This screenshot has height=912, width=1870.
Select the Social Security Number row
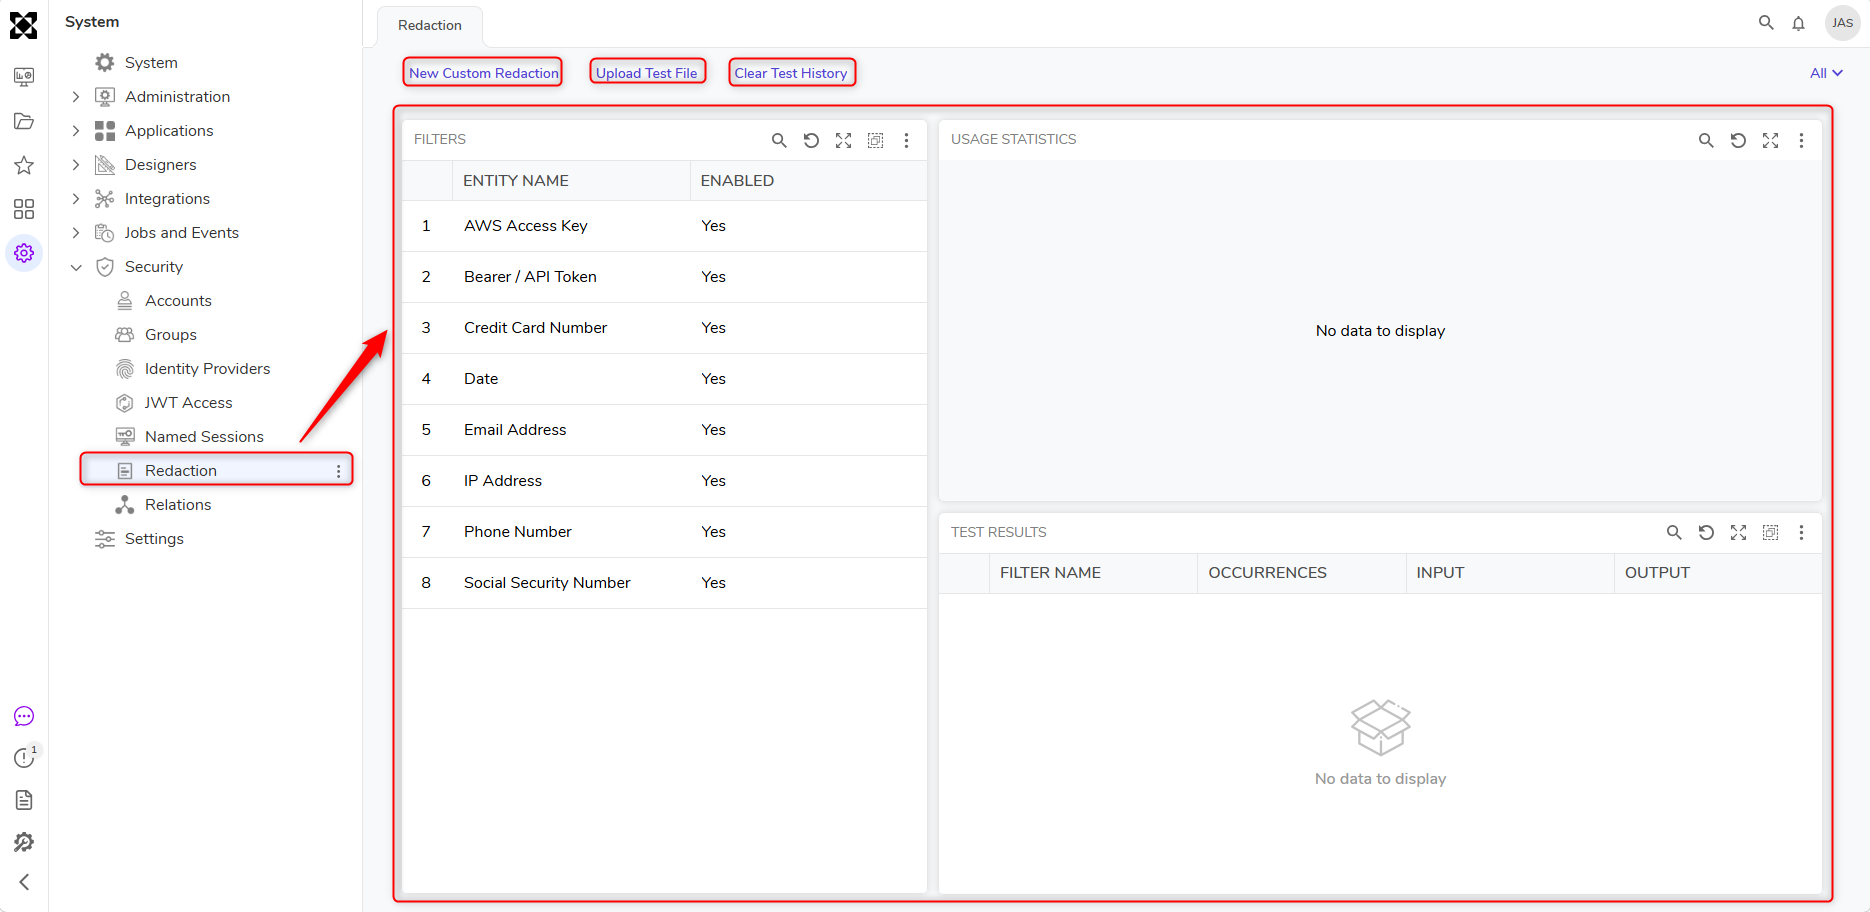(x=664, y=583)
